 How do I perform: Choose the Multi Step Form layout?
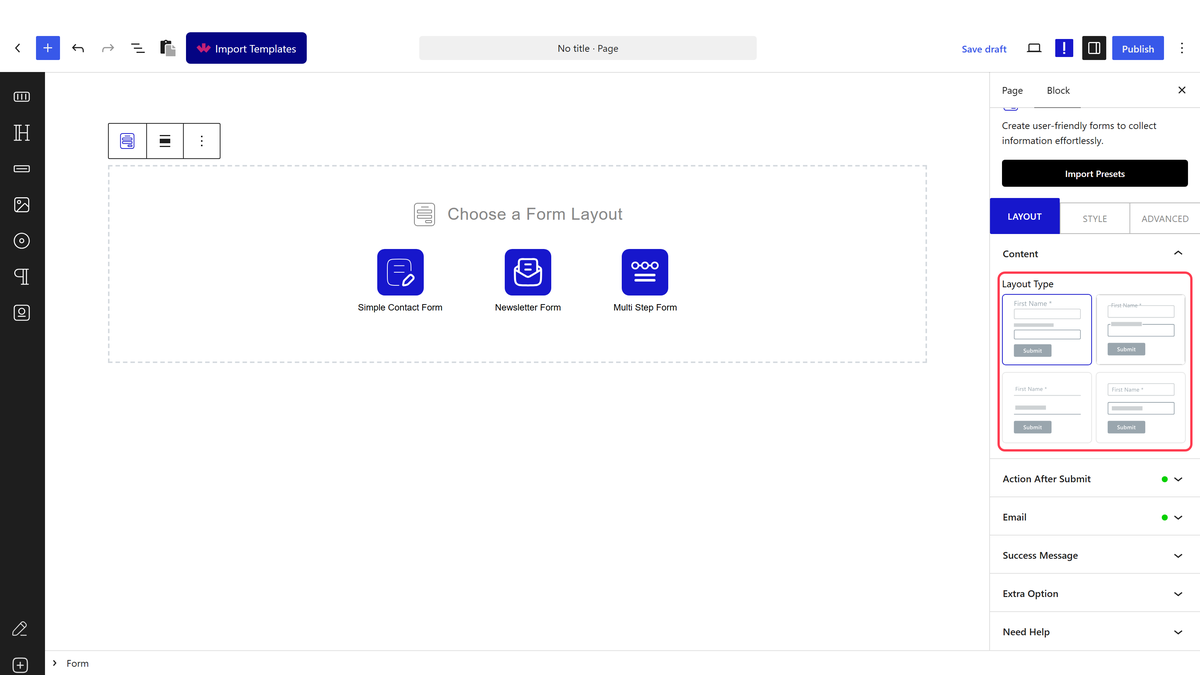coord(645,281)
